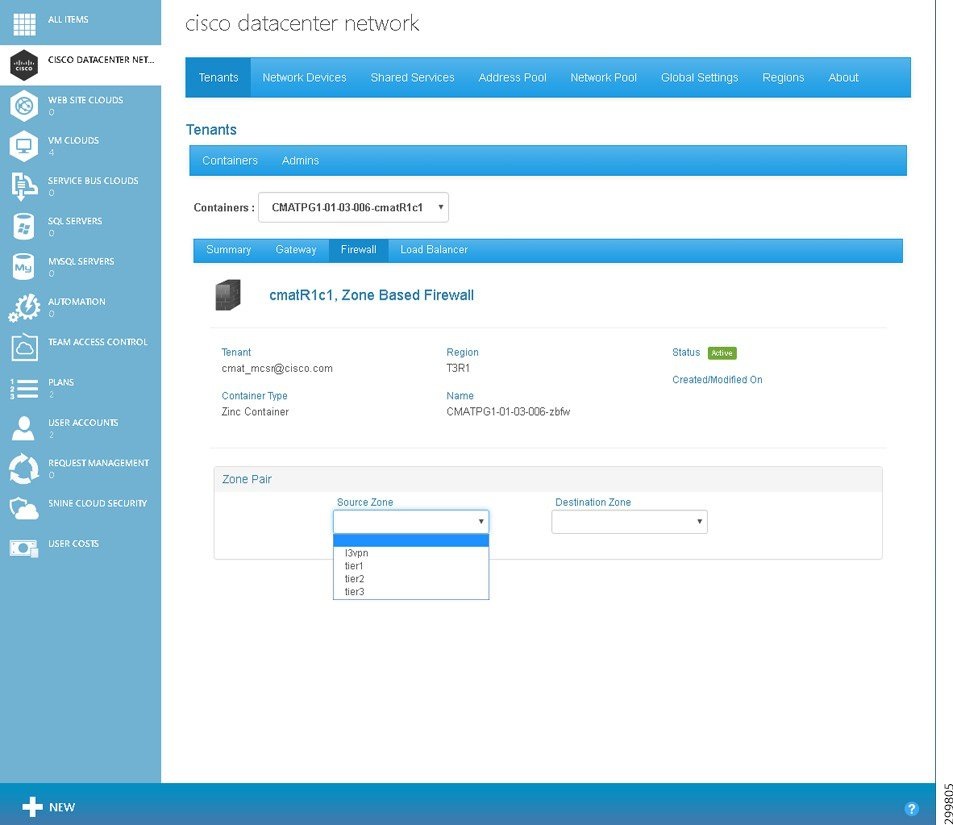This screenshot has height=825, width=953.
Task: Open the help question mark icon
Action: click(x=911, y=808)
